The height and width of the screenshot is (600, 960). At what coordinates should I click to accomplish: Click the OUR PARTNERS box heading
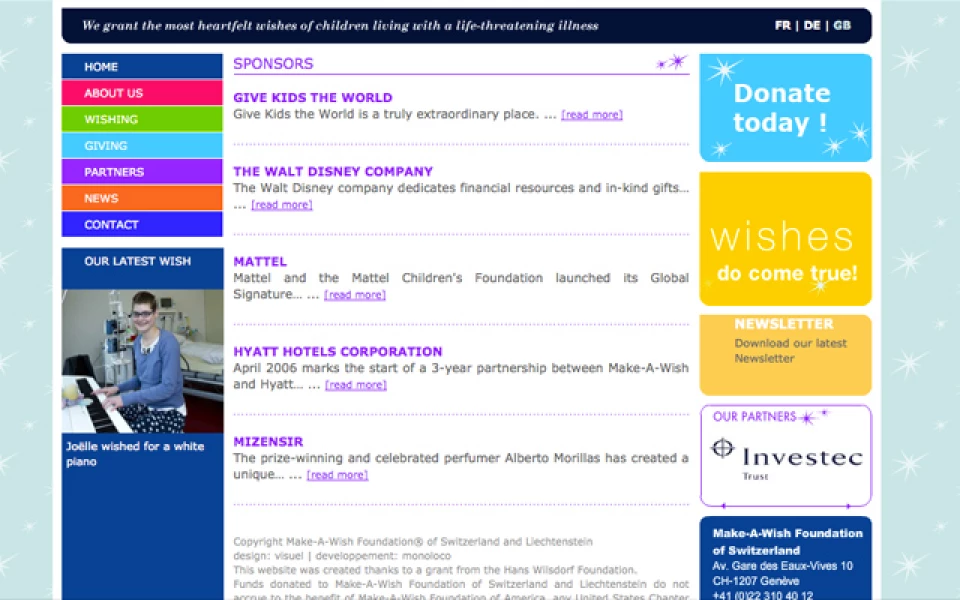pos(754,416)
